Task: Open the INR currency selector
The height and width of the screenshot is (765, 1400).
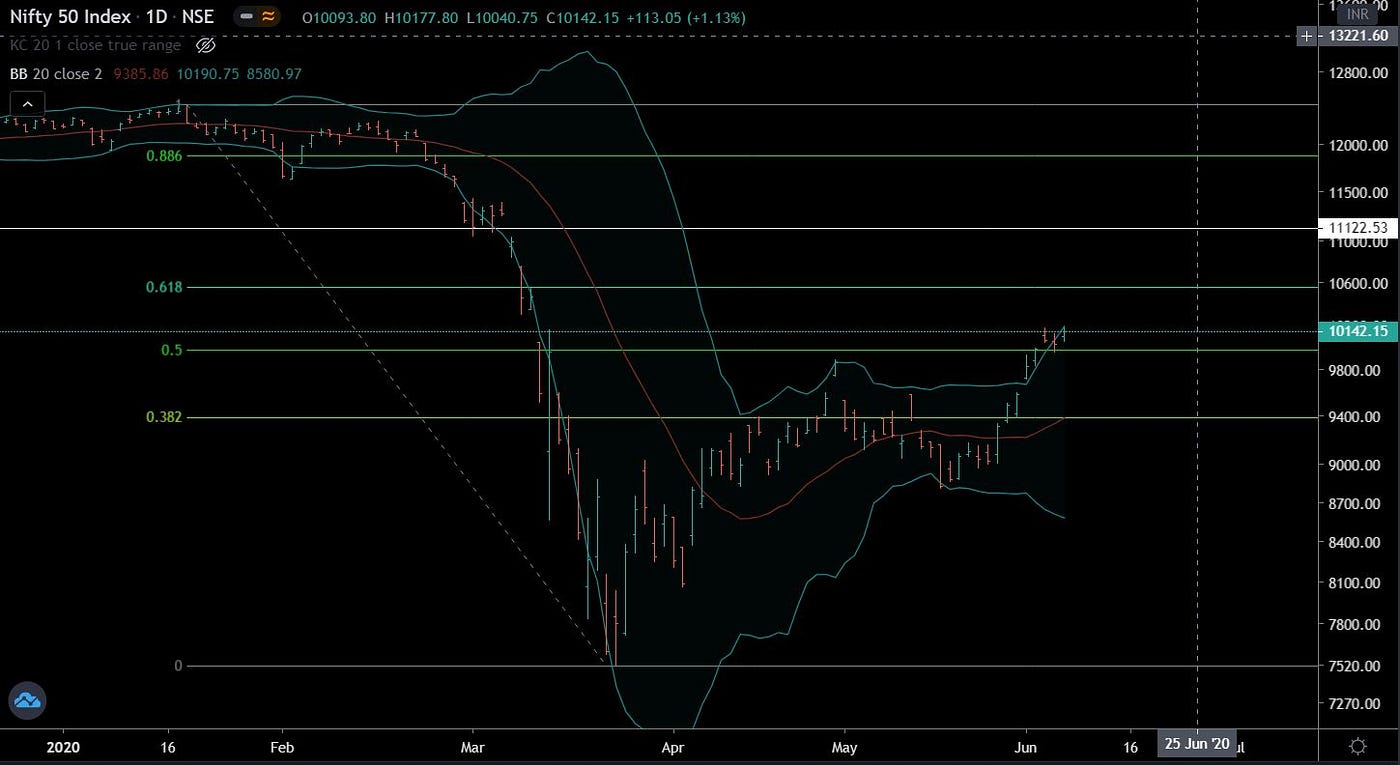Action: click(x=1357, y=14)
